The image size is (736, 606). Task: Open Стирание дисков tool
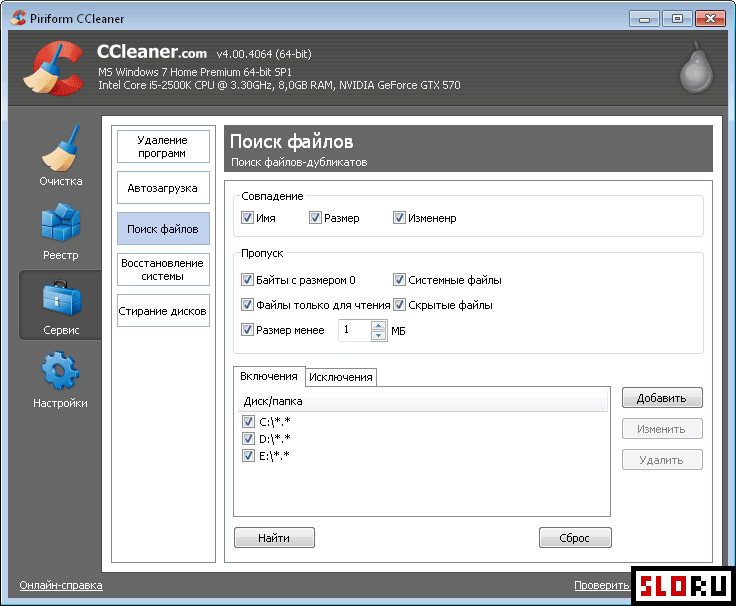click(x=163, y=311)
